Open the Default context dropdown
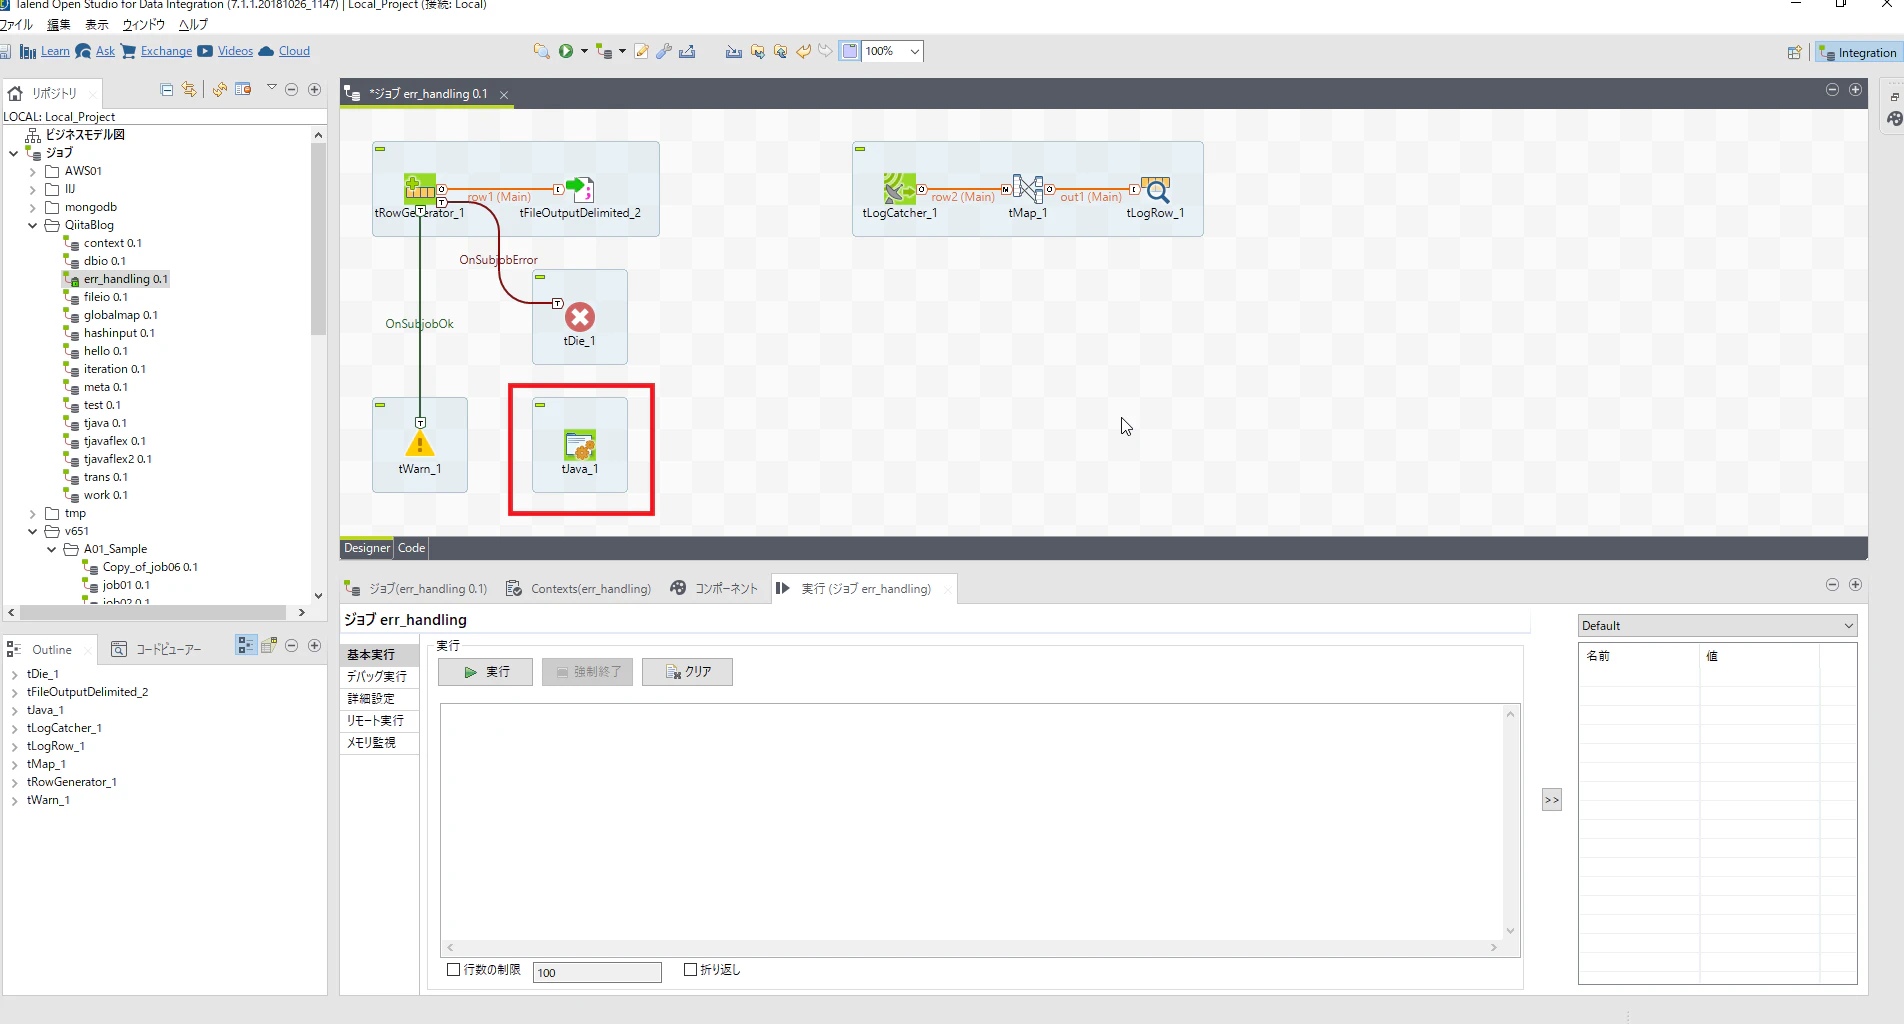Viewport: 1904px width, 1024px height. coord(1717,626)
